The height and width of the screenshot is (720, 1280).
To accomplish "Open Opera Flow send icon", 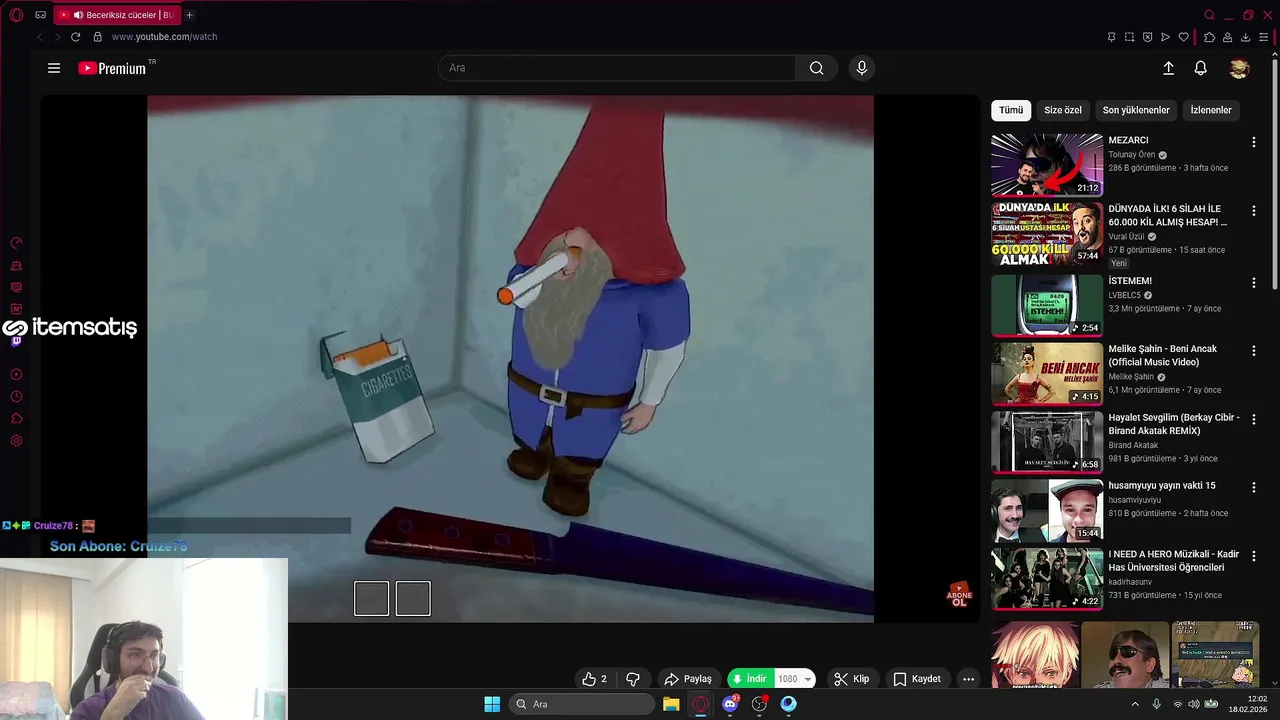I will tap(1165, 37).
